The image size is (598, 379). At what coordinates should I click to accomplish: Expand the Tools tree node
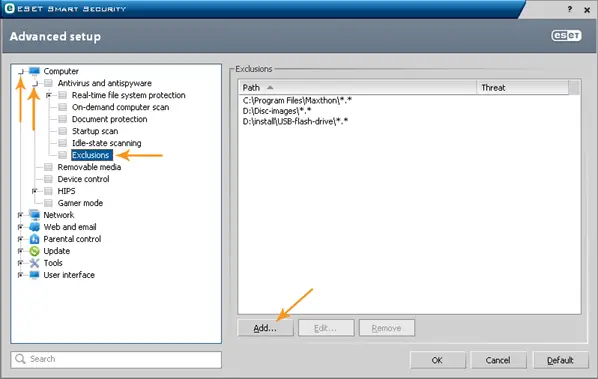pyautogui.click(x=21, y=263)
